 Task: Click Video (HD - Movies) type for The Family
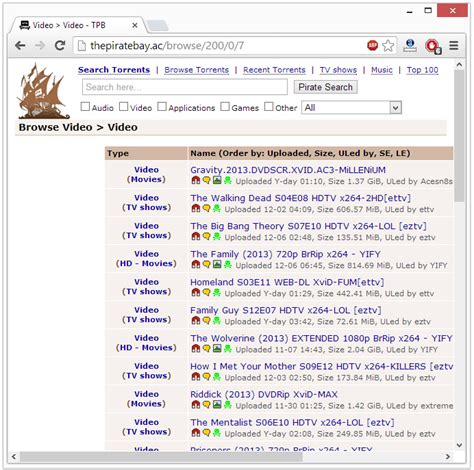click(x=146, y=259)
